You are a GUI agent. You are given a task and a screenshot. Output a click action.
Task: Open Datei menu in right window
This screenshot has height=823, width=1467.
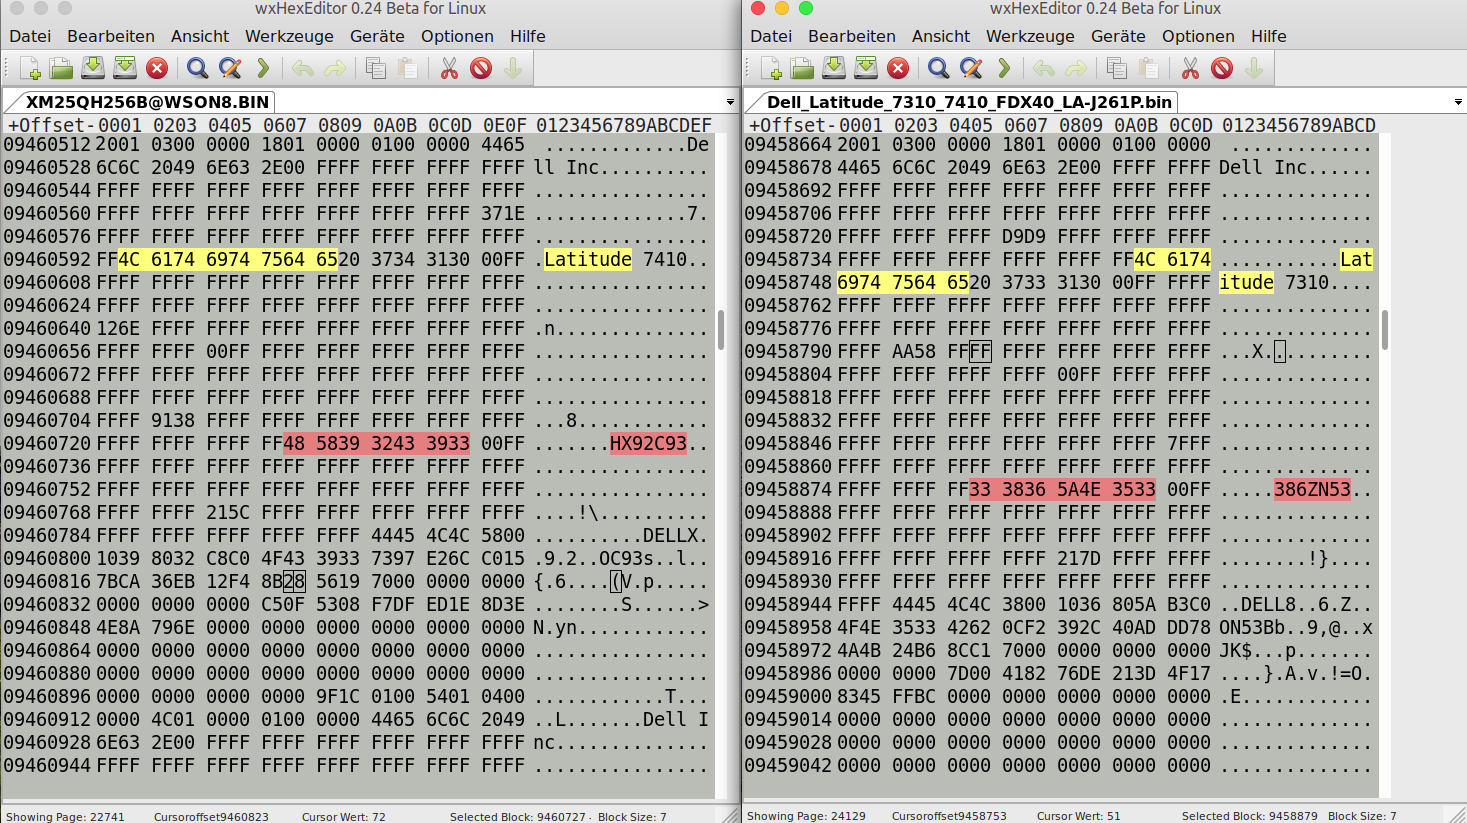click(771, 36)
